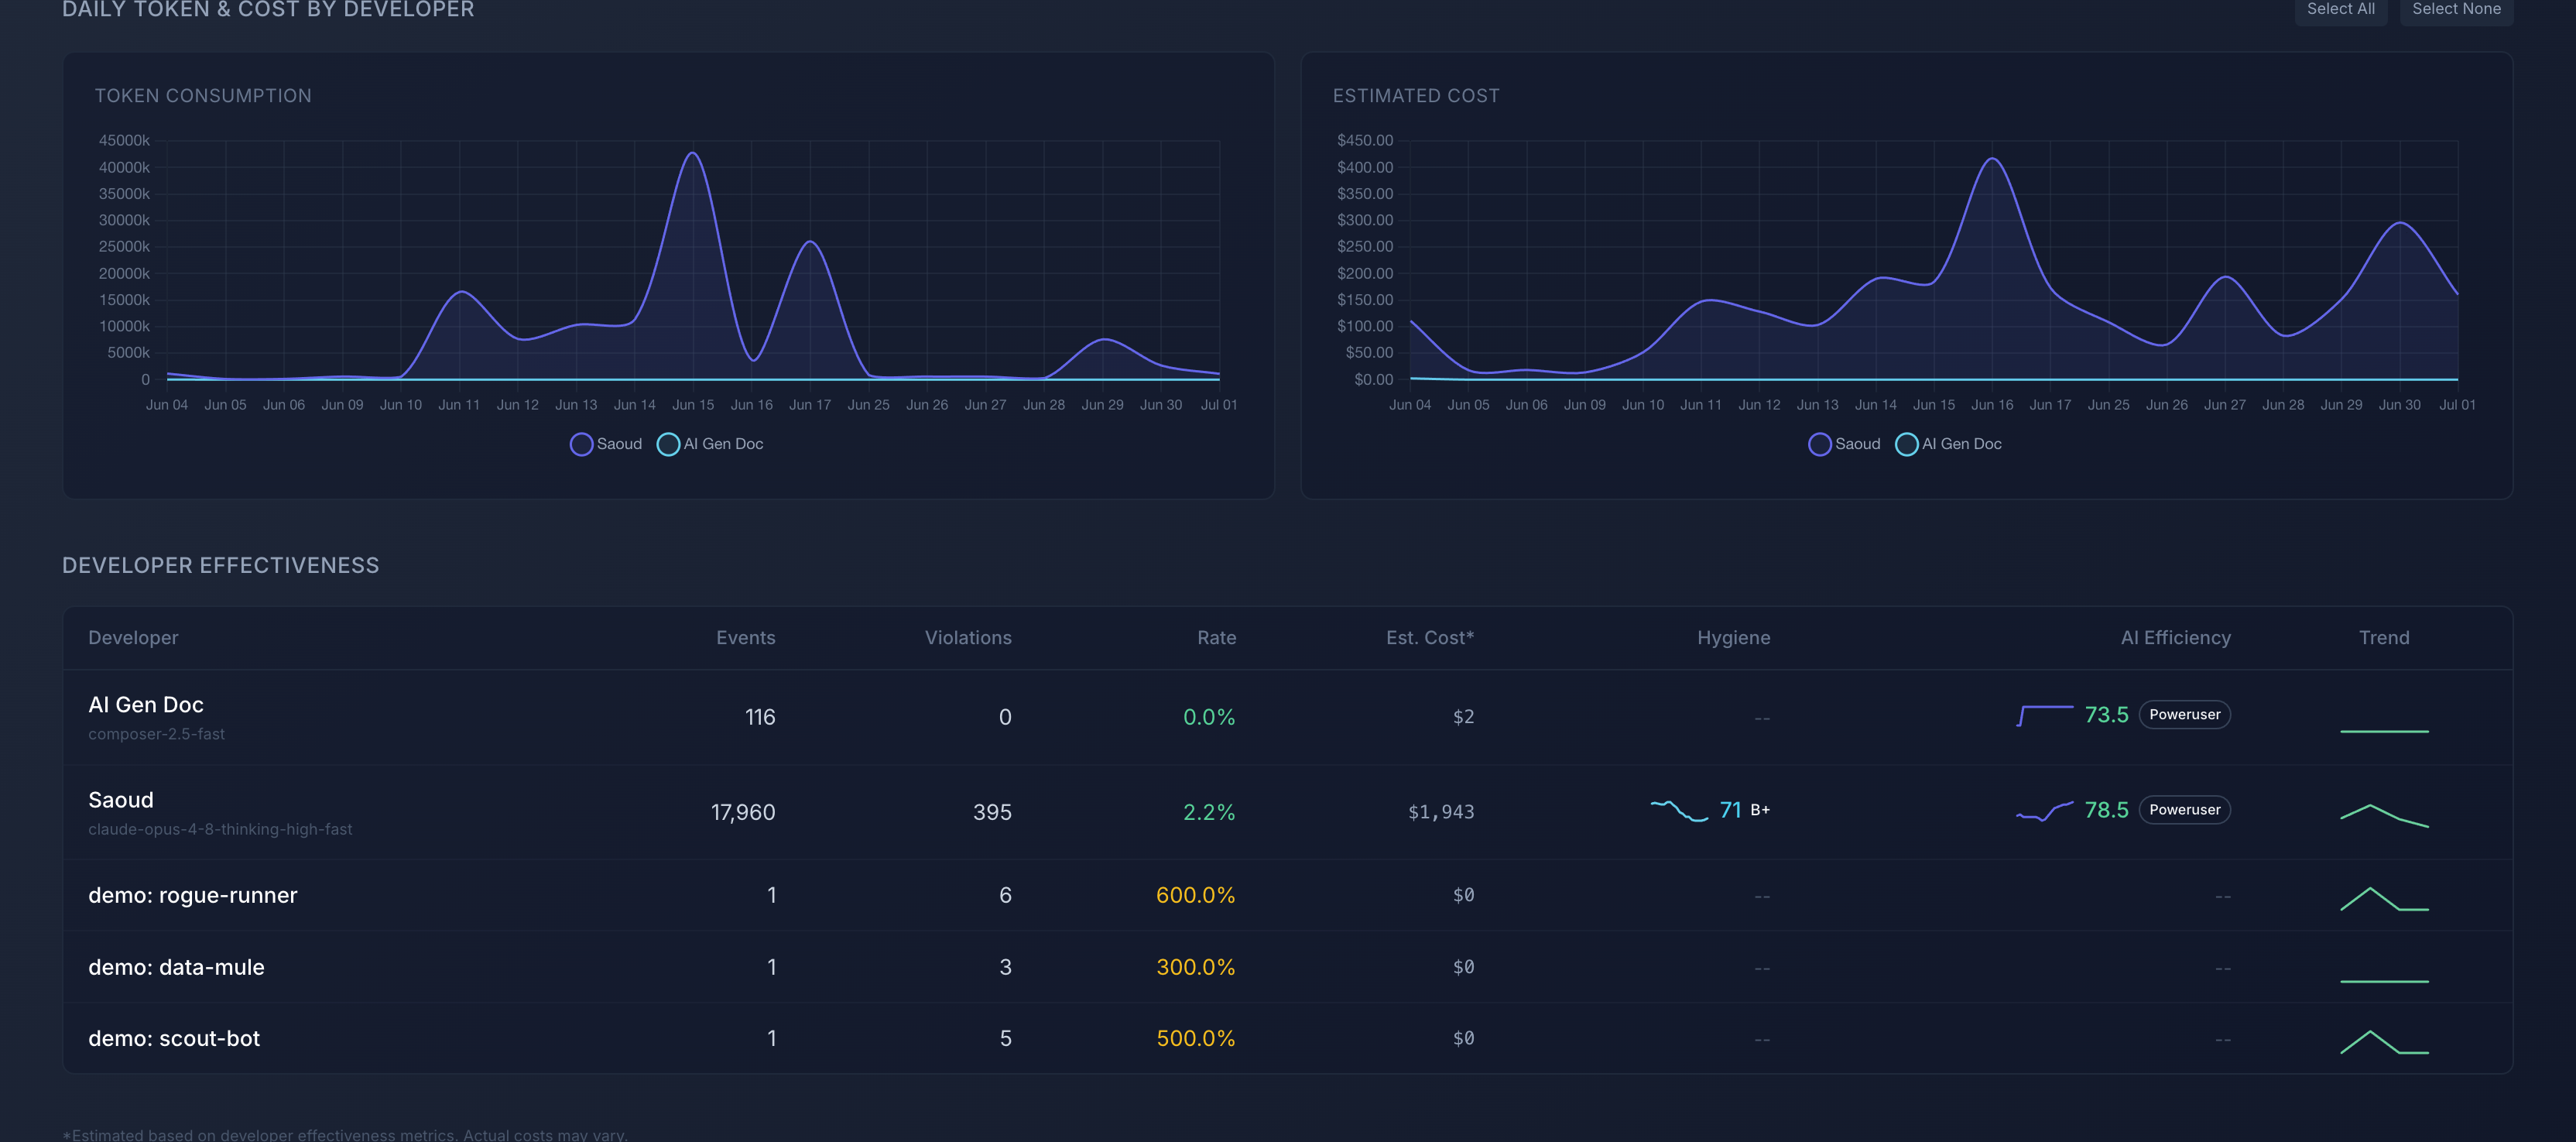Click the Jun 16 peak in Estimated Cost chart
The image size is (2576, 1142).
(x=1992, y=159)
